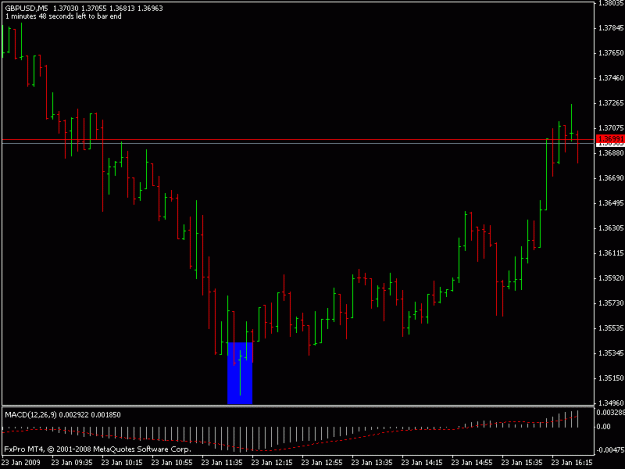Click the 1.37265 price axis label
The width and height of the screenshot is (625, 469).
(611, 103)
